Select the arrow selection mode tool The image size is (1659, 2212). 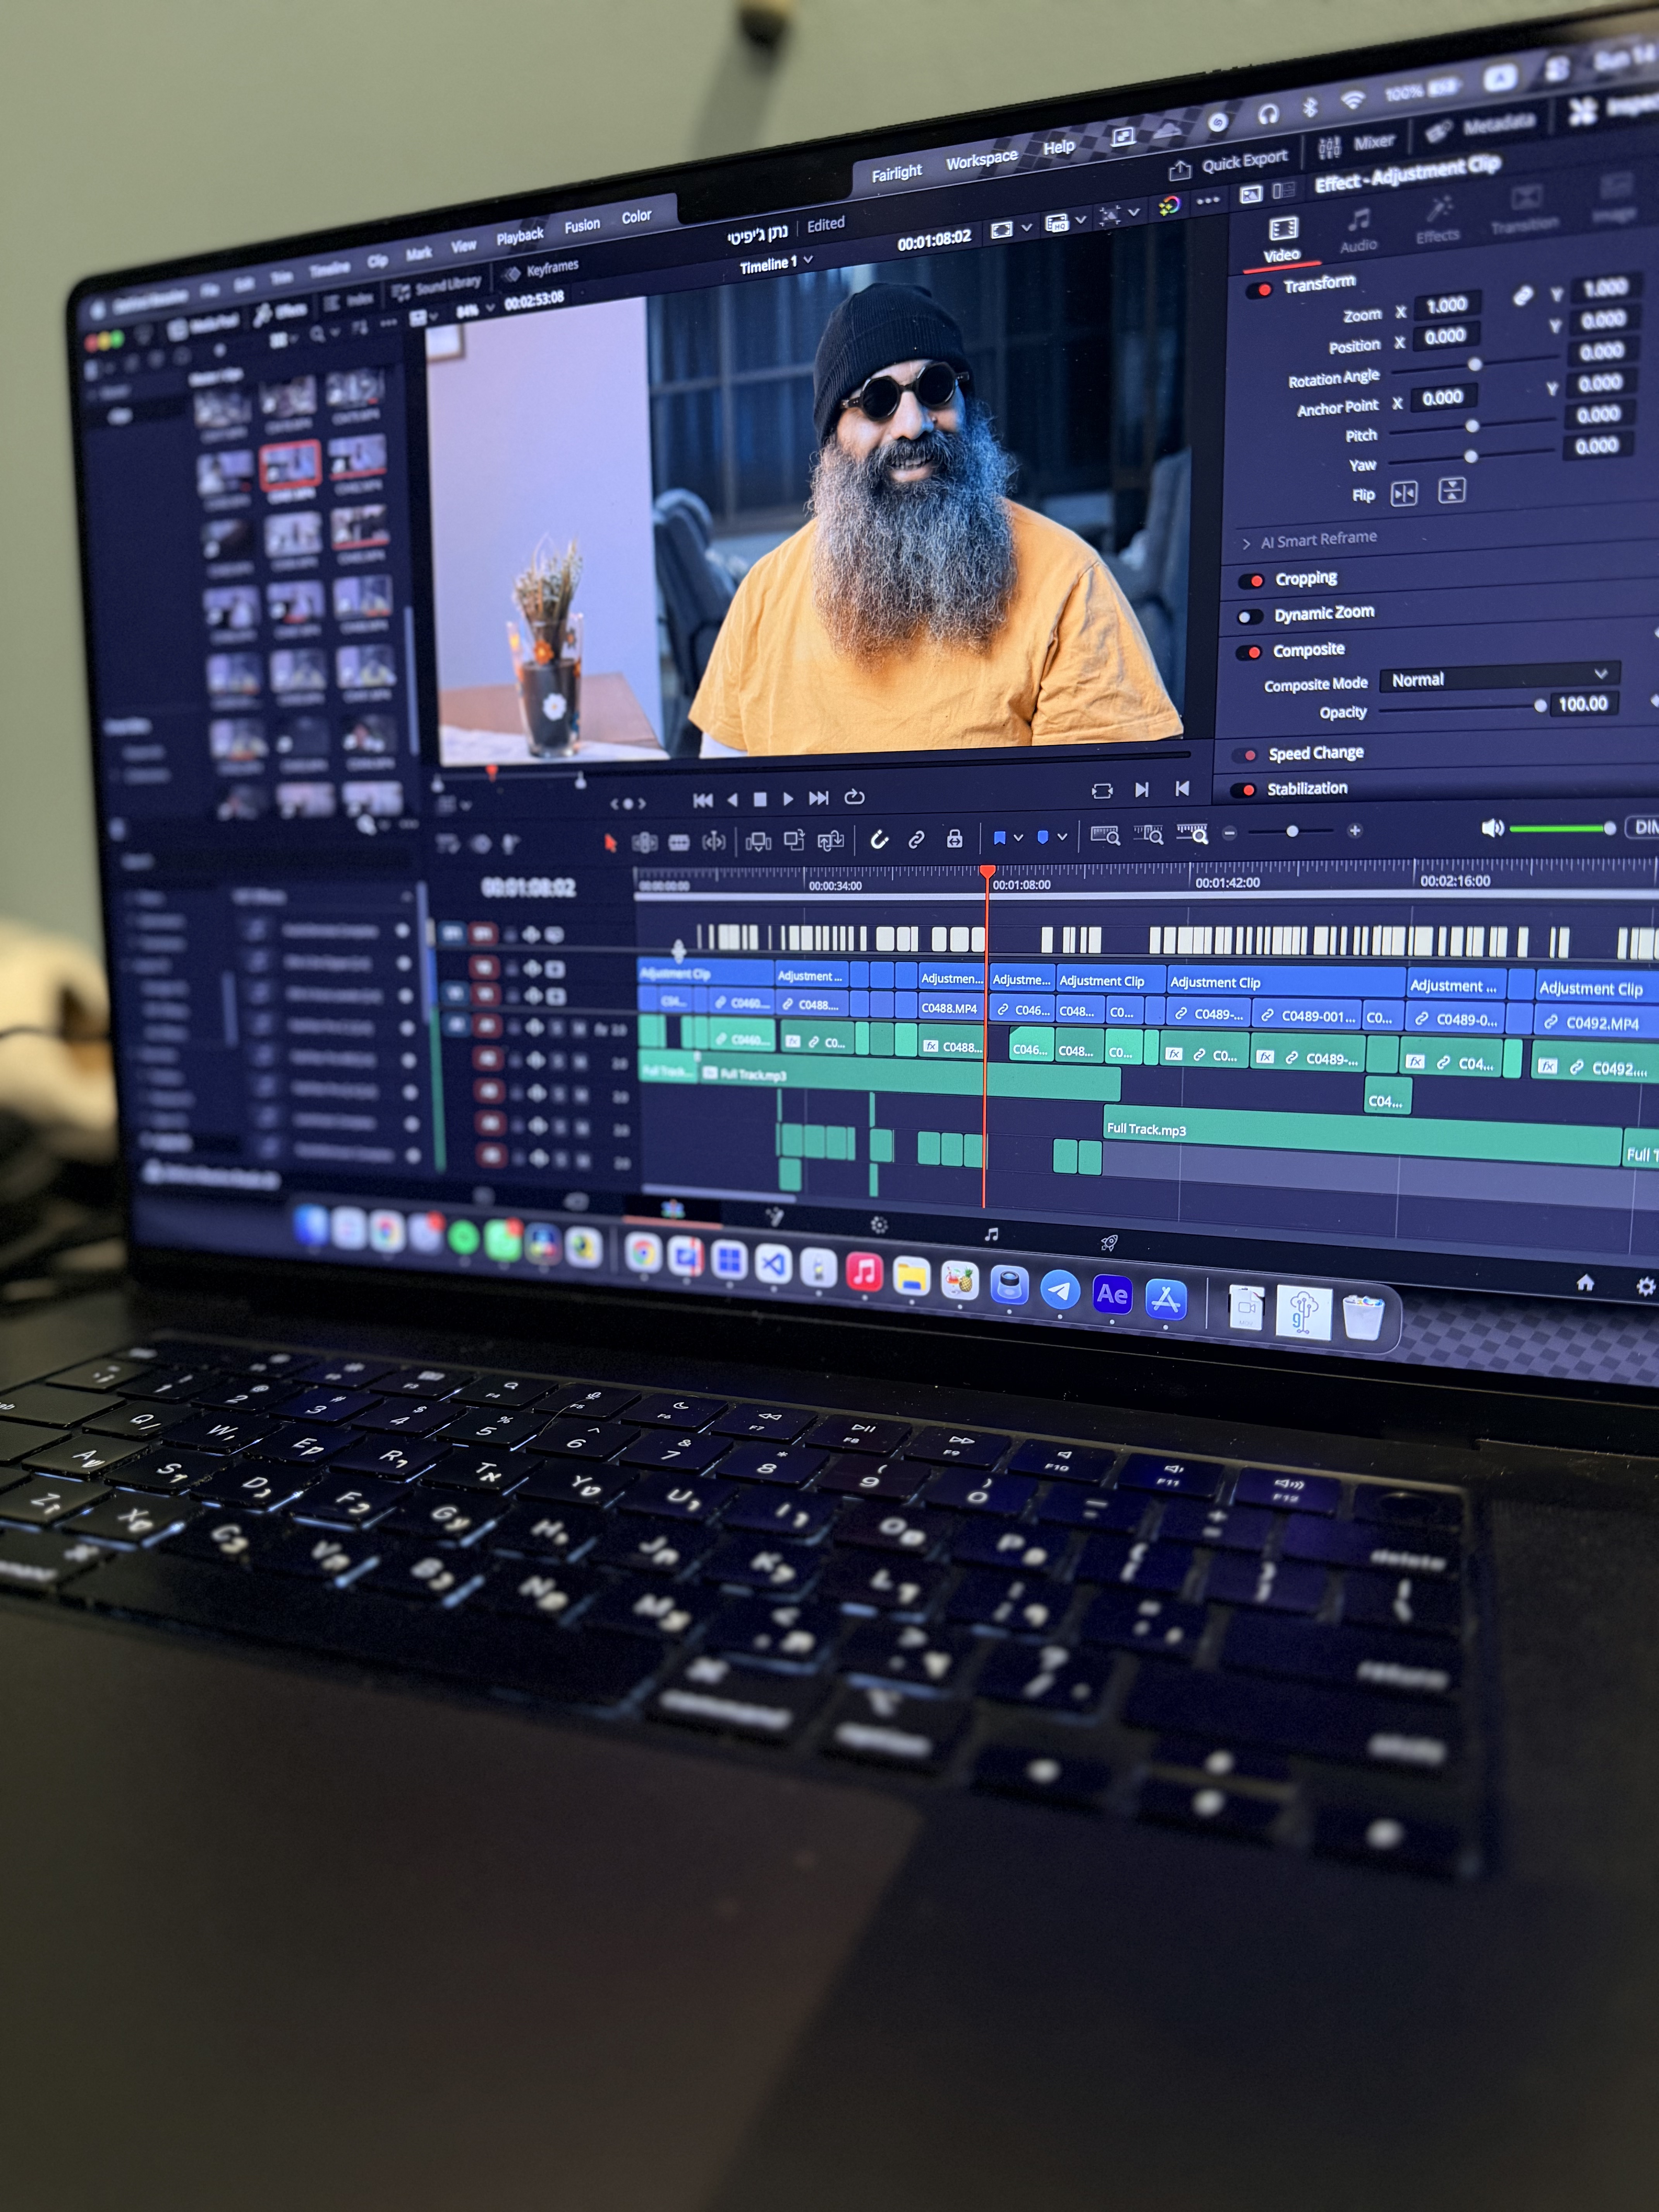tap(610, 843)
